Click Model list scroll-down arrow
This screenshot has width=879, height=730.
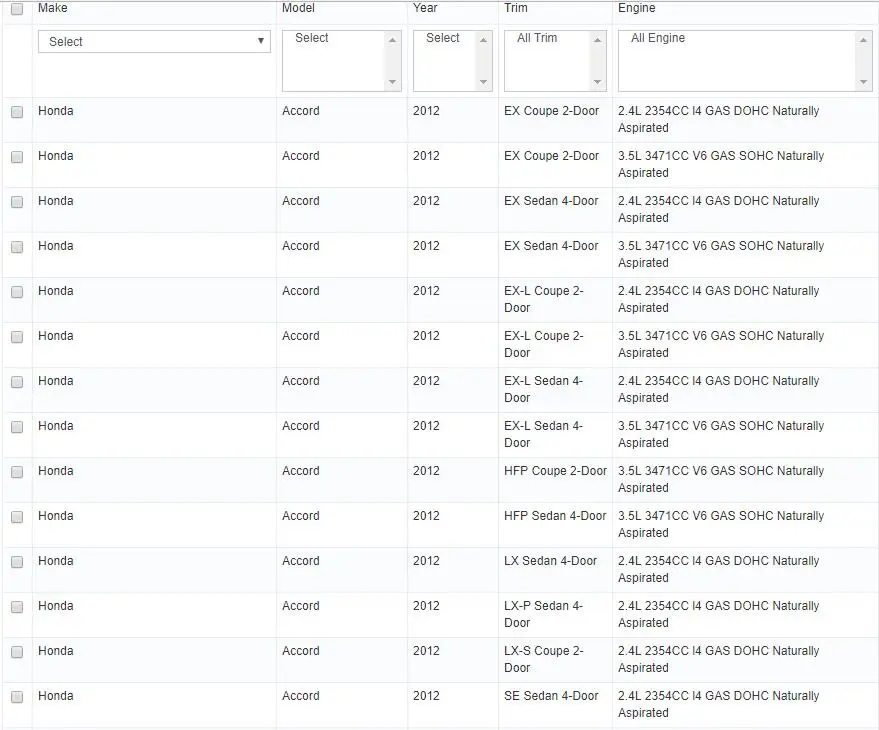pyautogui.click(x=392, y=82)
